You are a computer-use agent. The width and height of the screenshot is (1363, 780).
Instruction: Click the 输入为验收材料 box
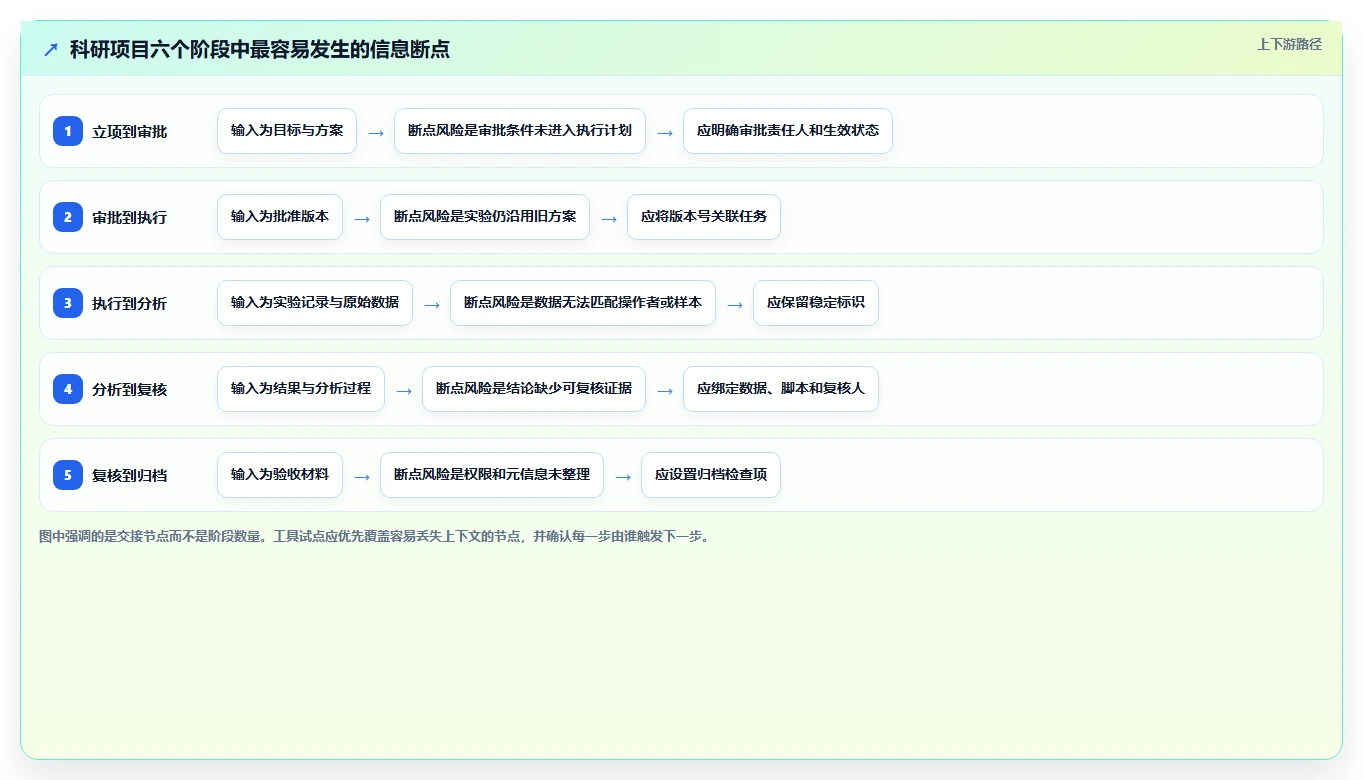(280, 475)
